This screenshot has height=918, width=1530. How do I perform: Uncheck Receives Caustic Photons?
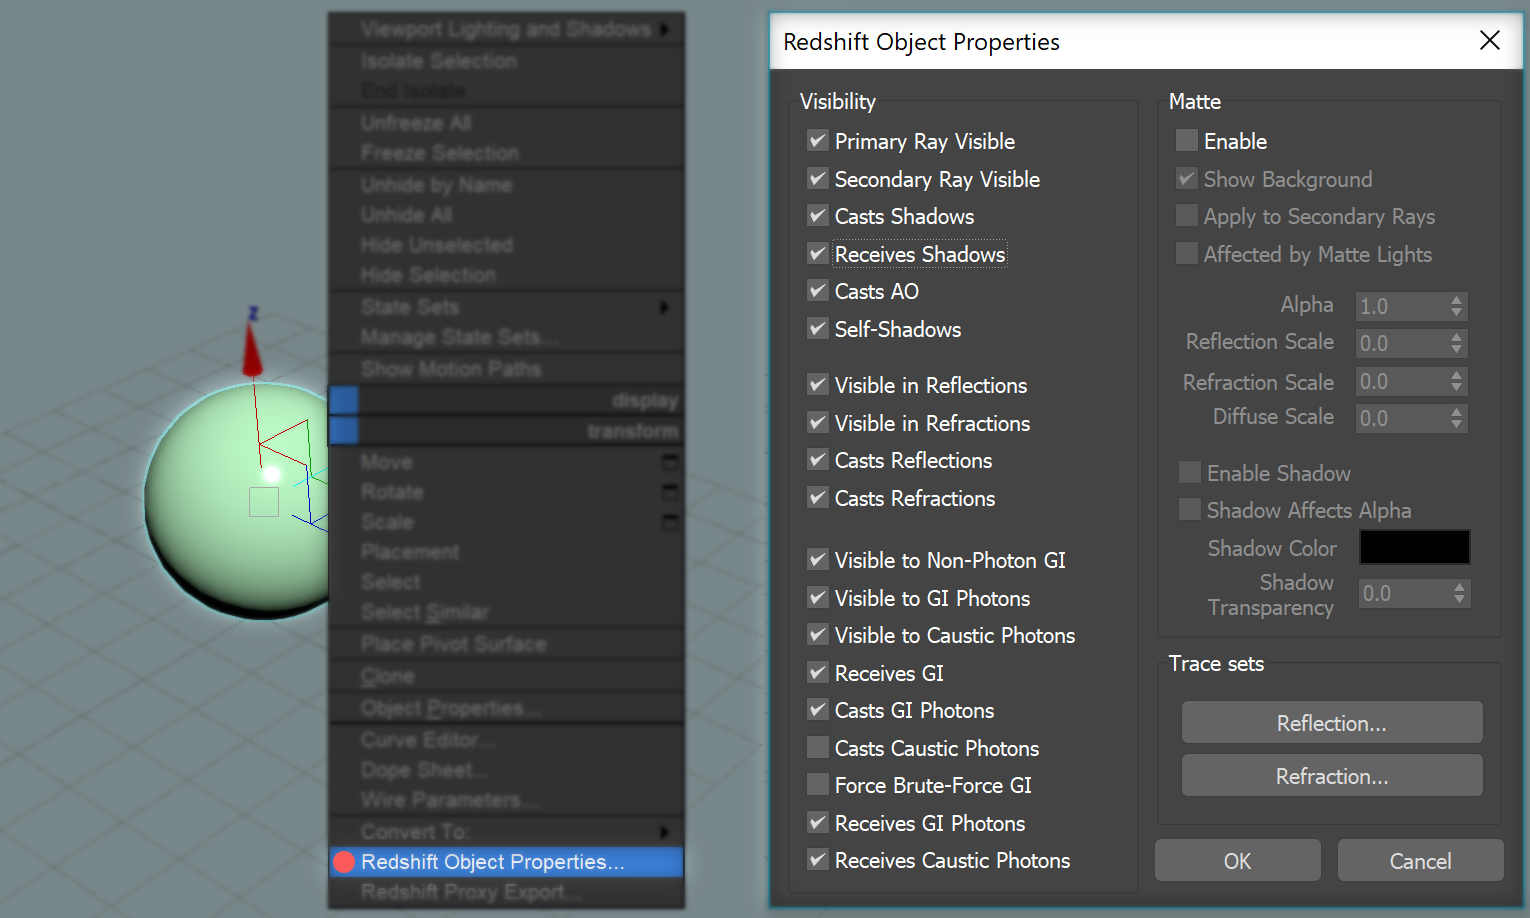pyautogui.click(x=818, y=860)
